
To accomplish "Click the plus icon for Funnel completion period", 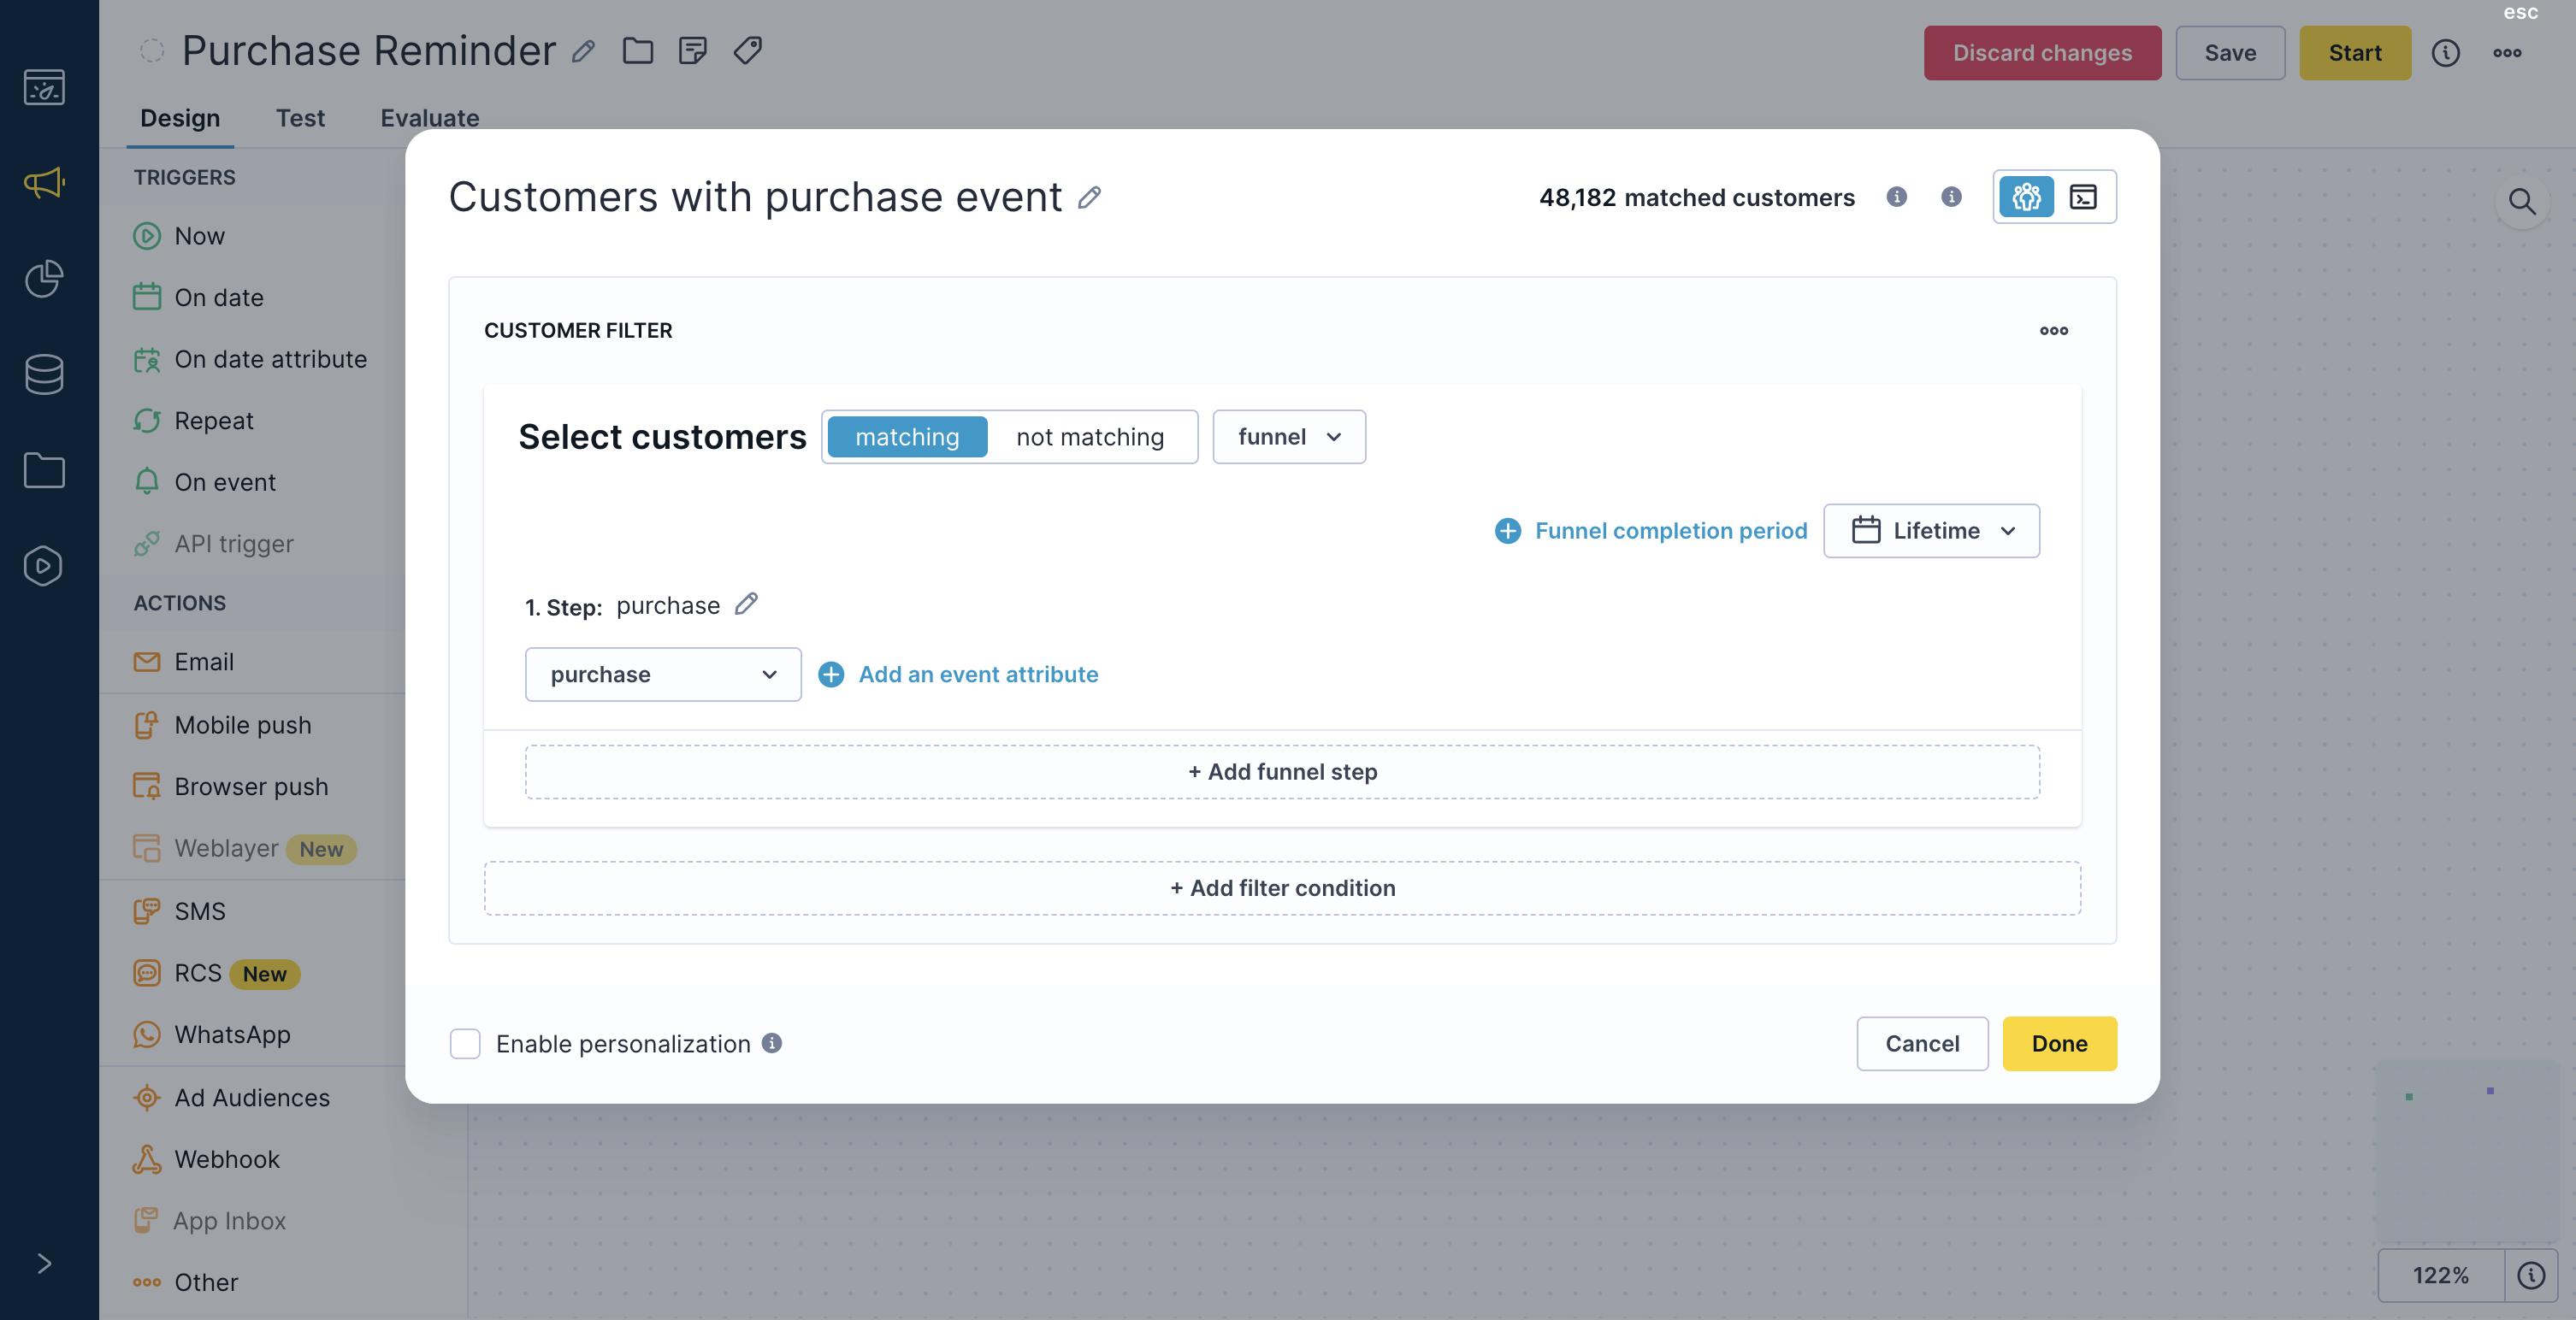I will (1507, 530).
